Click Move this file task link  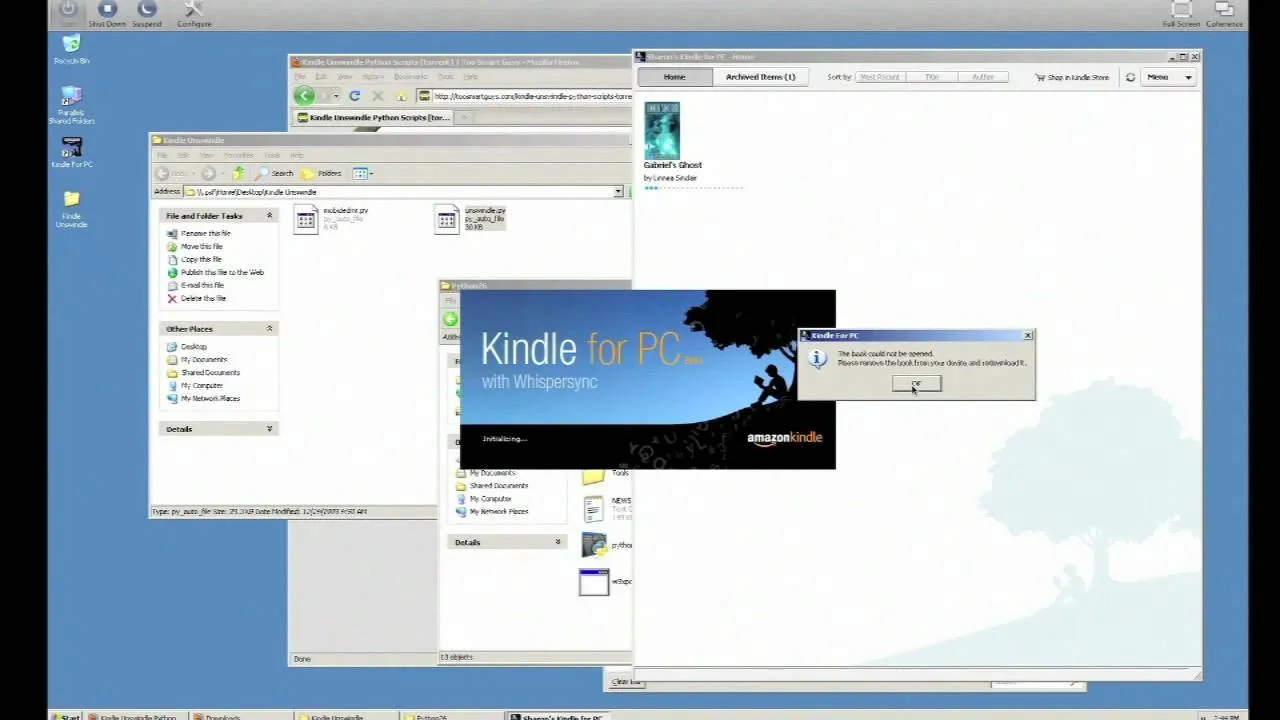point(201,246)
